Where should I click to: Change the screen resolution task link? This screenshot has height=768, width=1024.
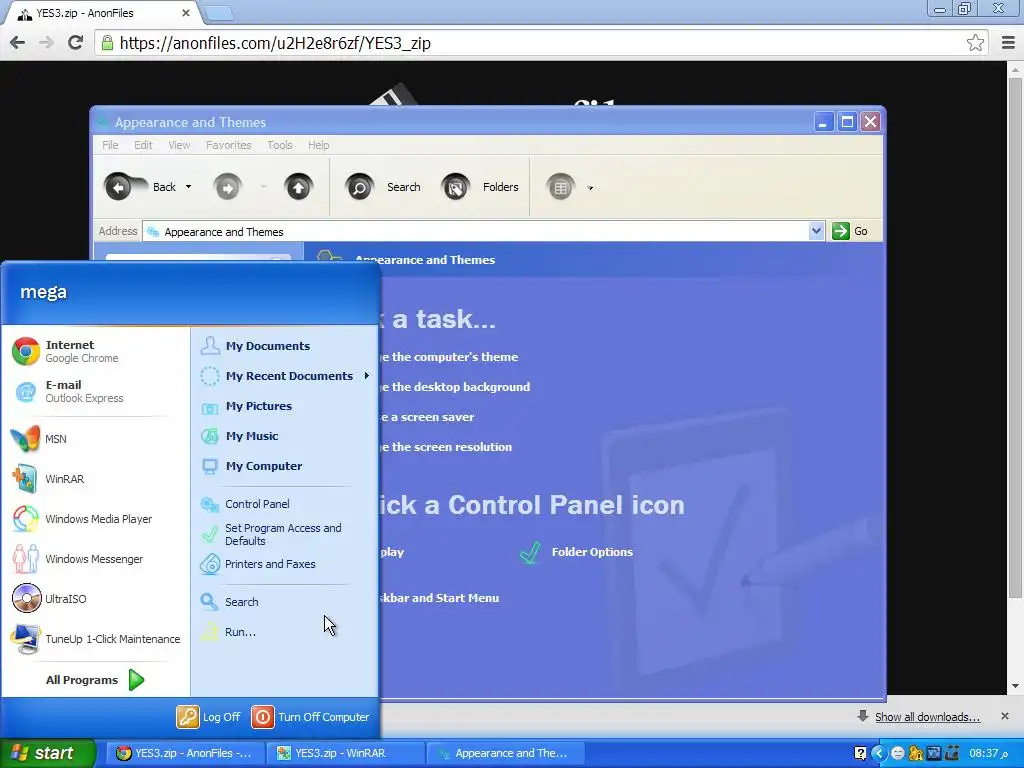pyautogui.click(x=446, y=447)
